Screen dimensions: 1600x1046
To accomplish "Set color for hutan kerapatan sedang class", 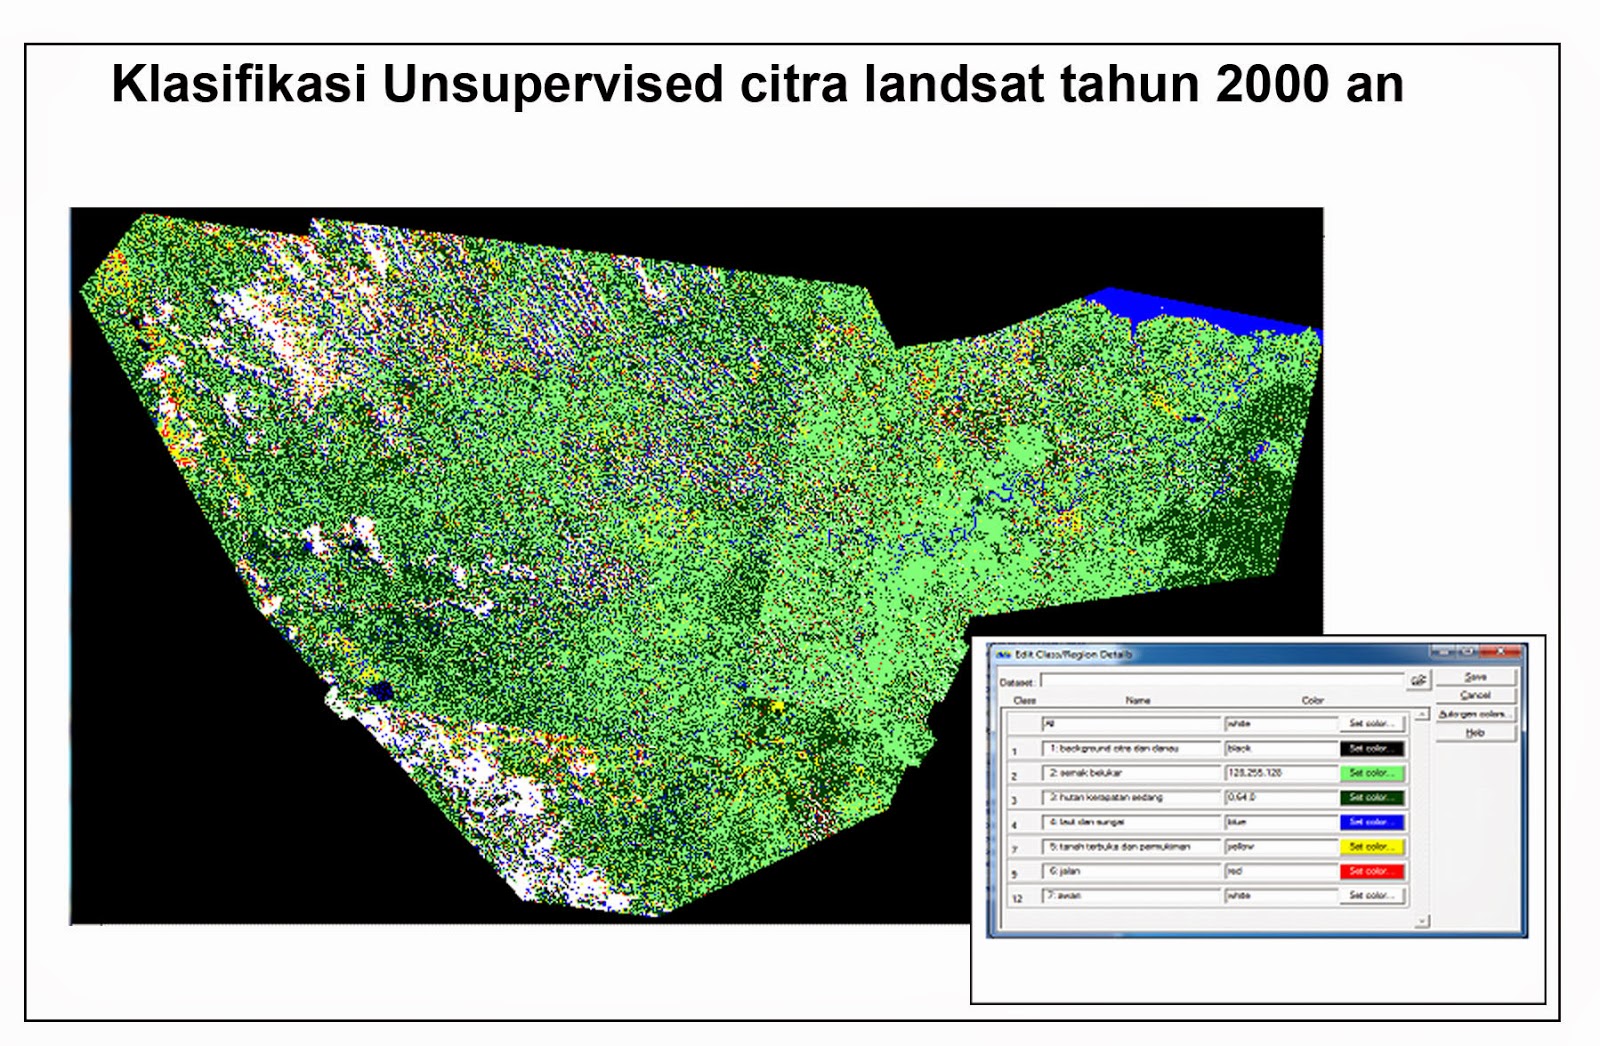I will tap(1372, 798).
